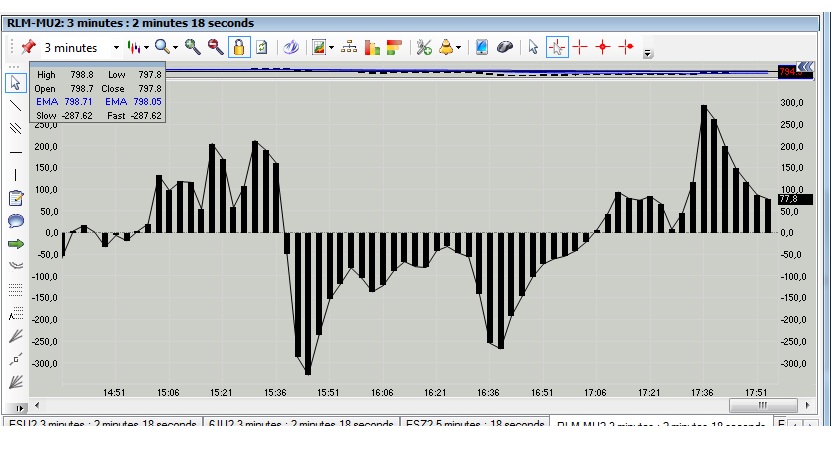Select the horizontal line drawing tool
Image resolution: width=831 pixels, height=460 pixels.
coord(16,152)
